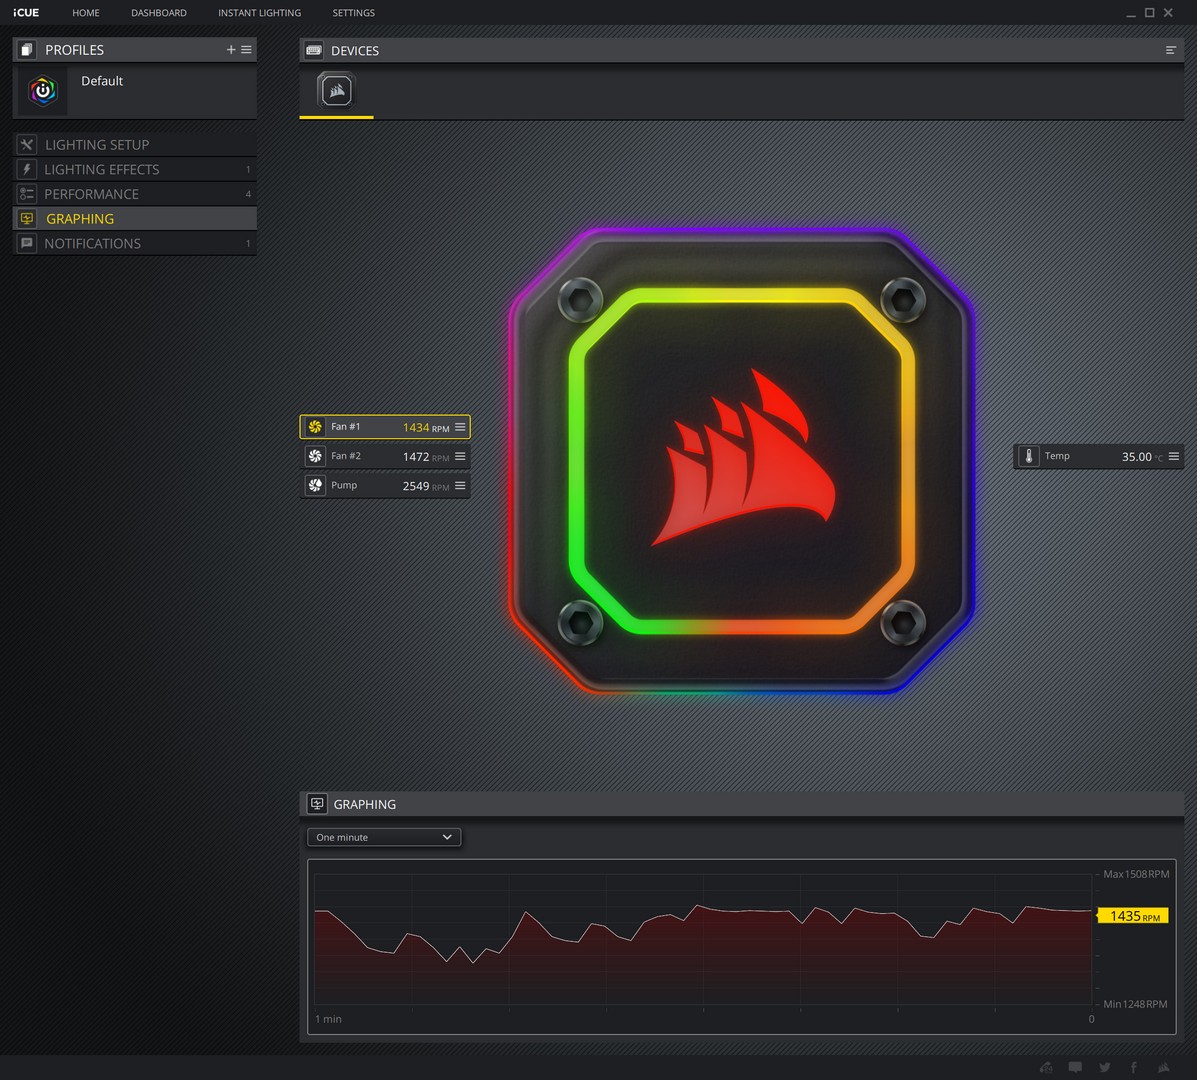Click the Fan #2 fan icon
This screenshot has width=1197, height=1080.
pyautogui.click(x=315, y=456)
